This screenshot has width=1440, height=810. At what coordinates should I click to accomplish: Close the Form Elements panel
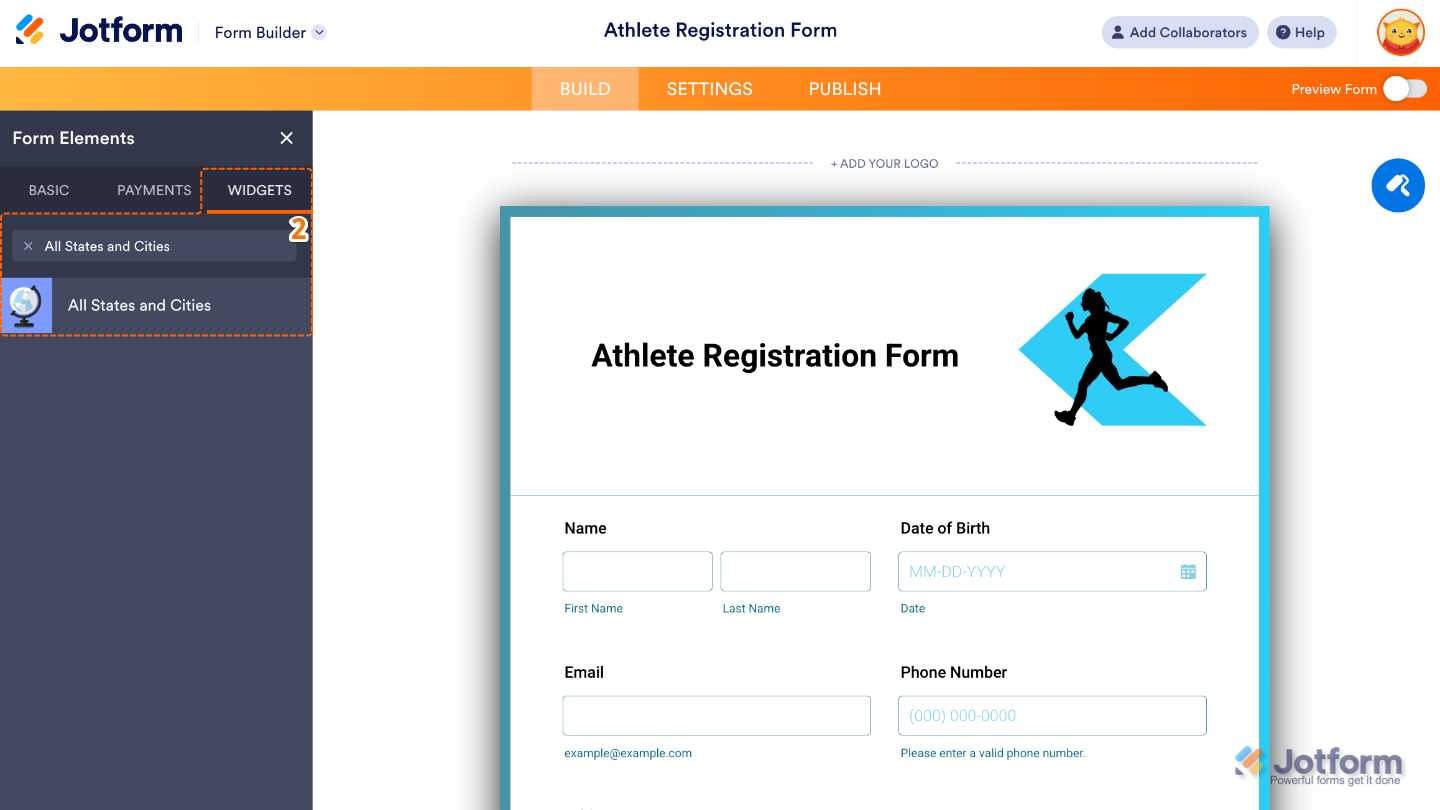click(x=286, y=138)
